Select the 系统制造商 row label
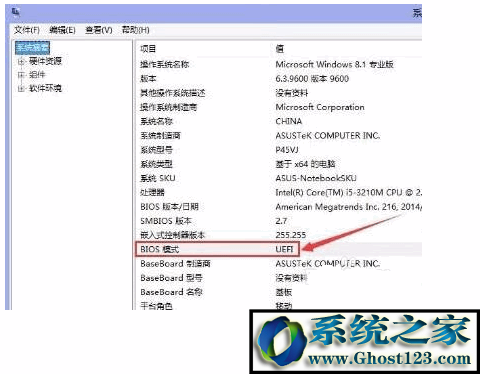This screenshot has width=480, height=374. pyautogui.click(x=160, y=136)
